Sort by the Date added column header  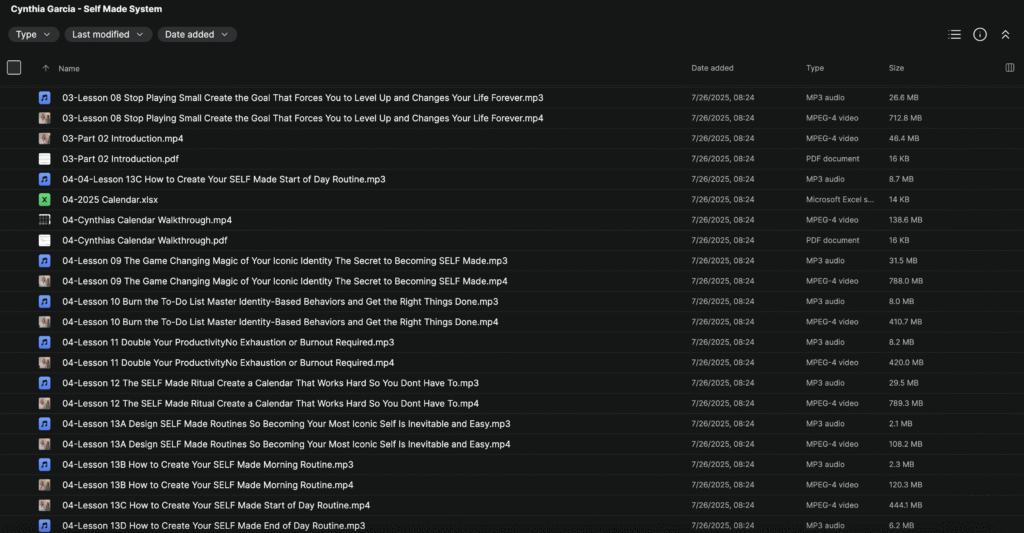coord(712,68)
